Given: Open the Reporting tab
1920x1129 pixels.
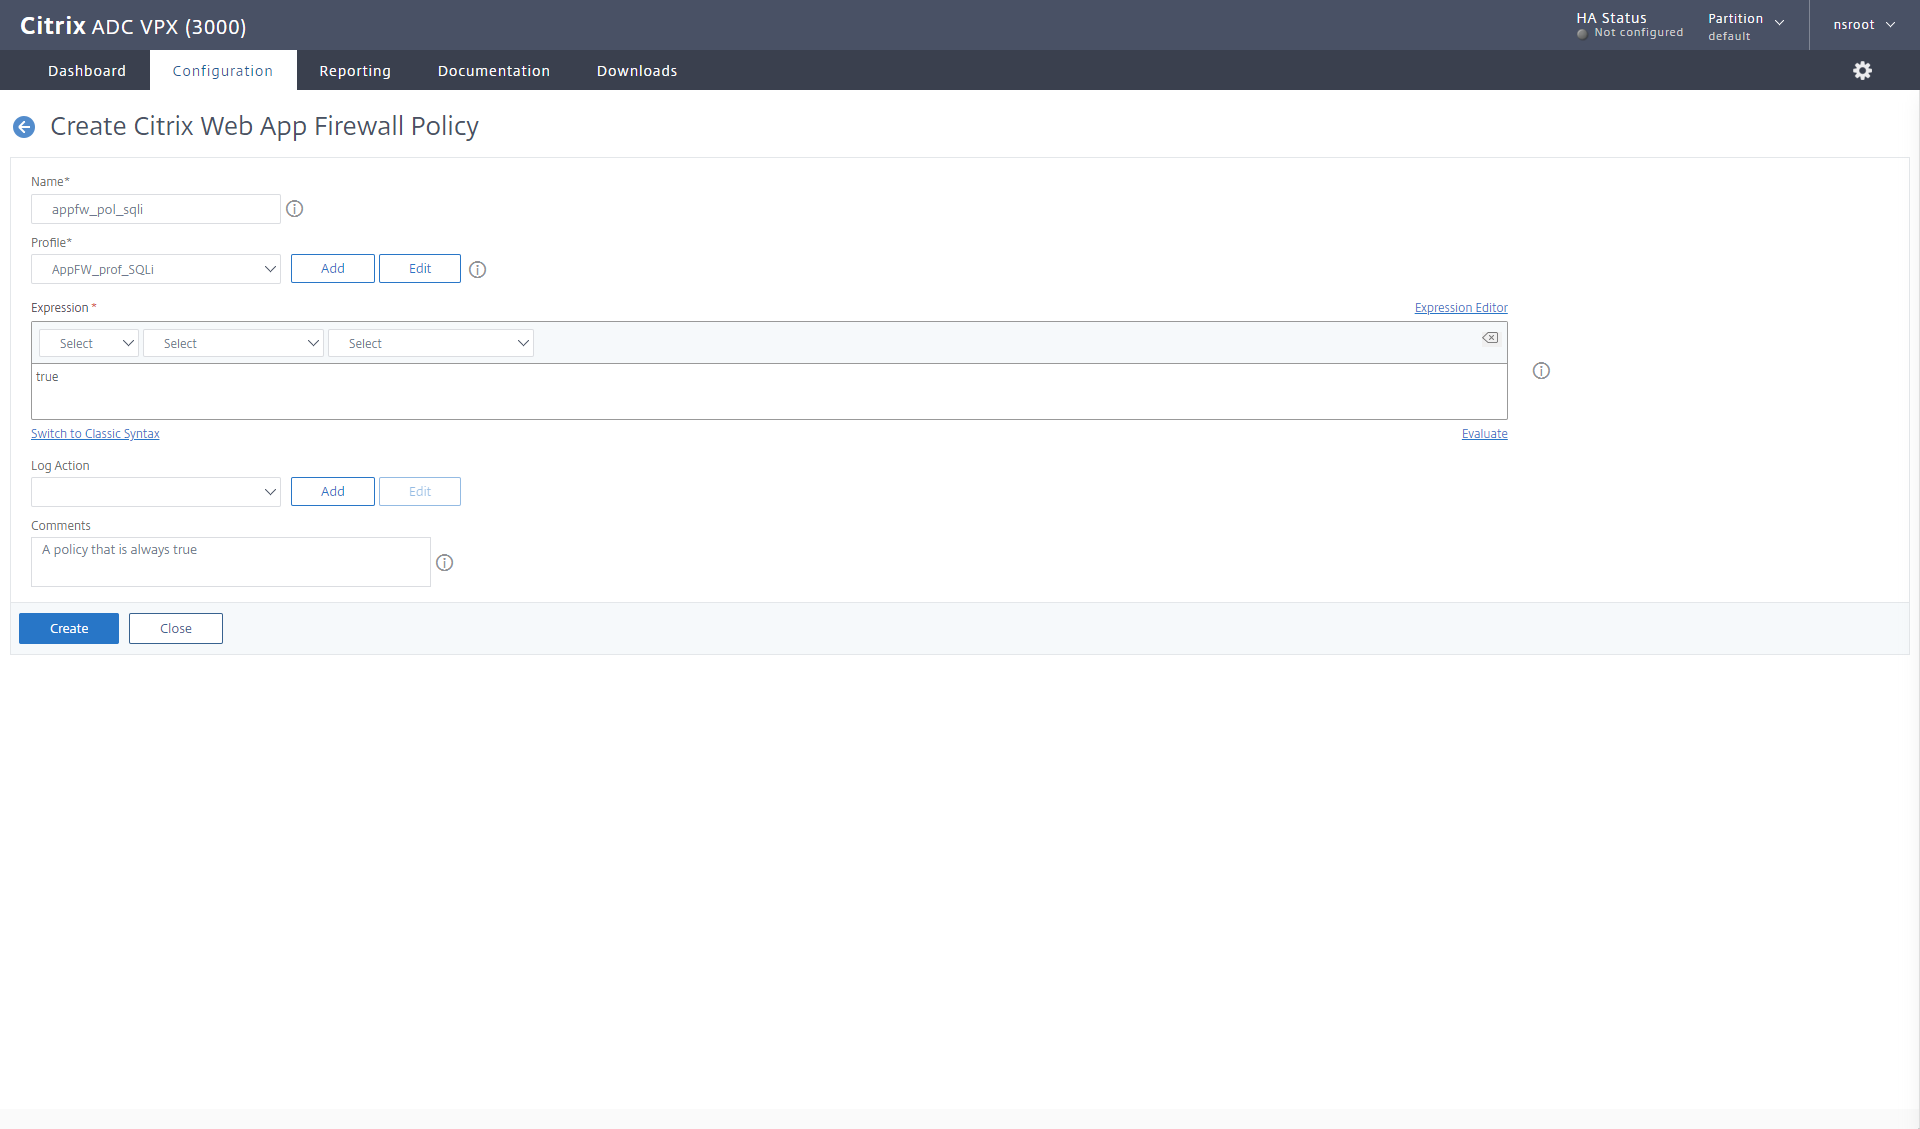Looking at the screenshot, I should 355,71.
